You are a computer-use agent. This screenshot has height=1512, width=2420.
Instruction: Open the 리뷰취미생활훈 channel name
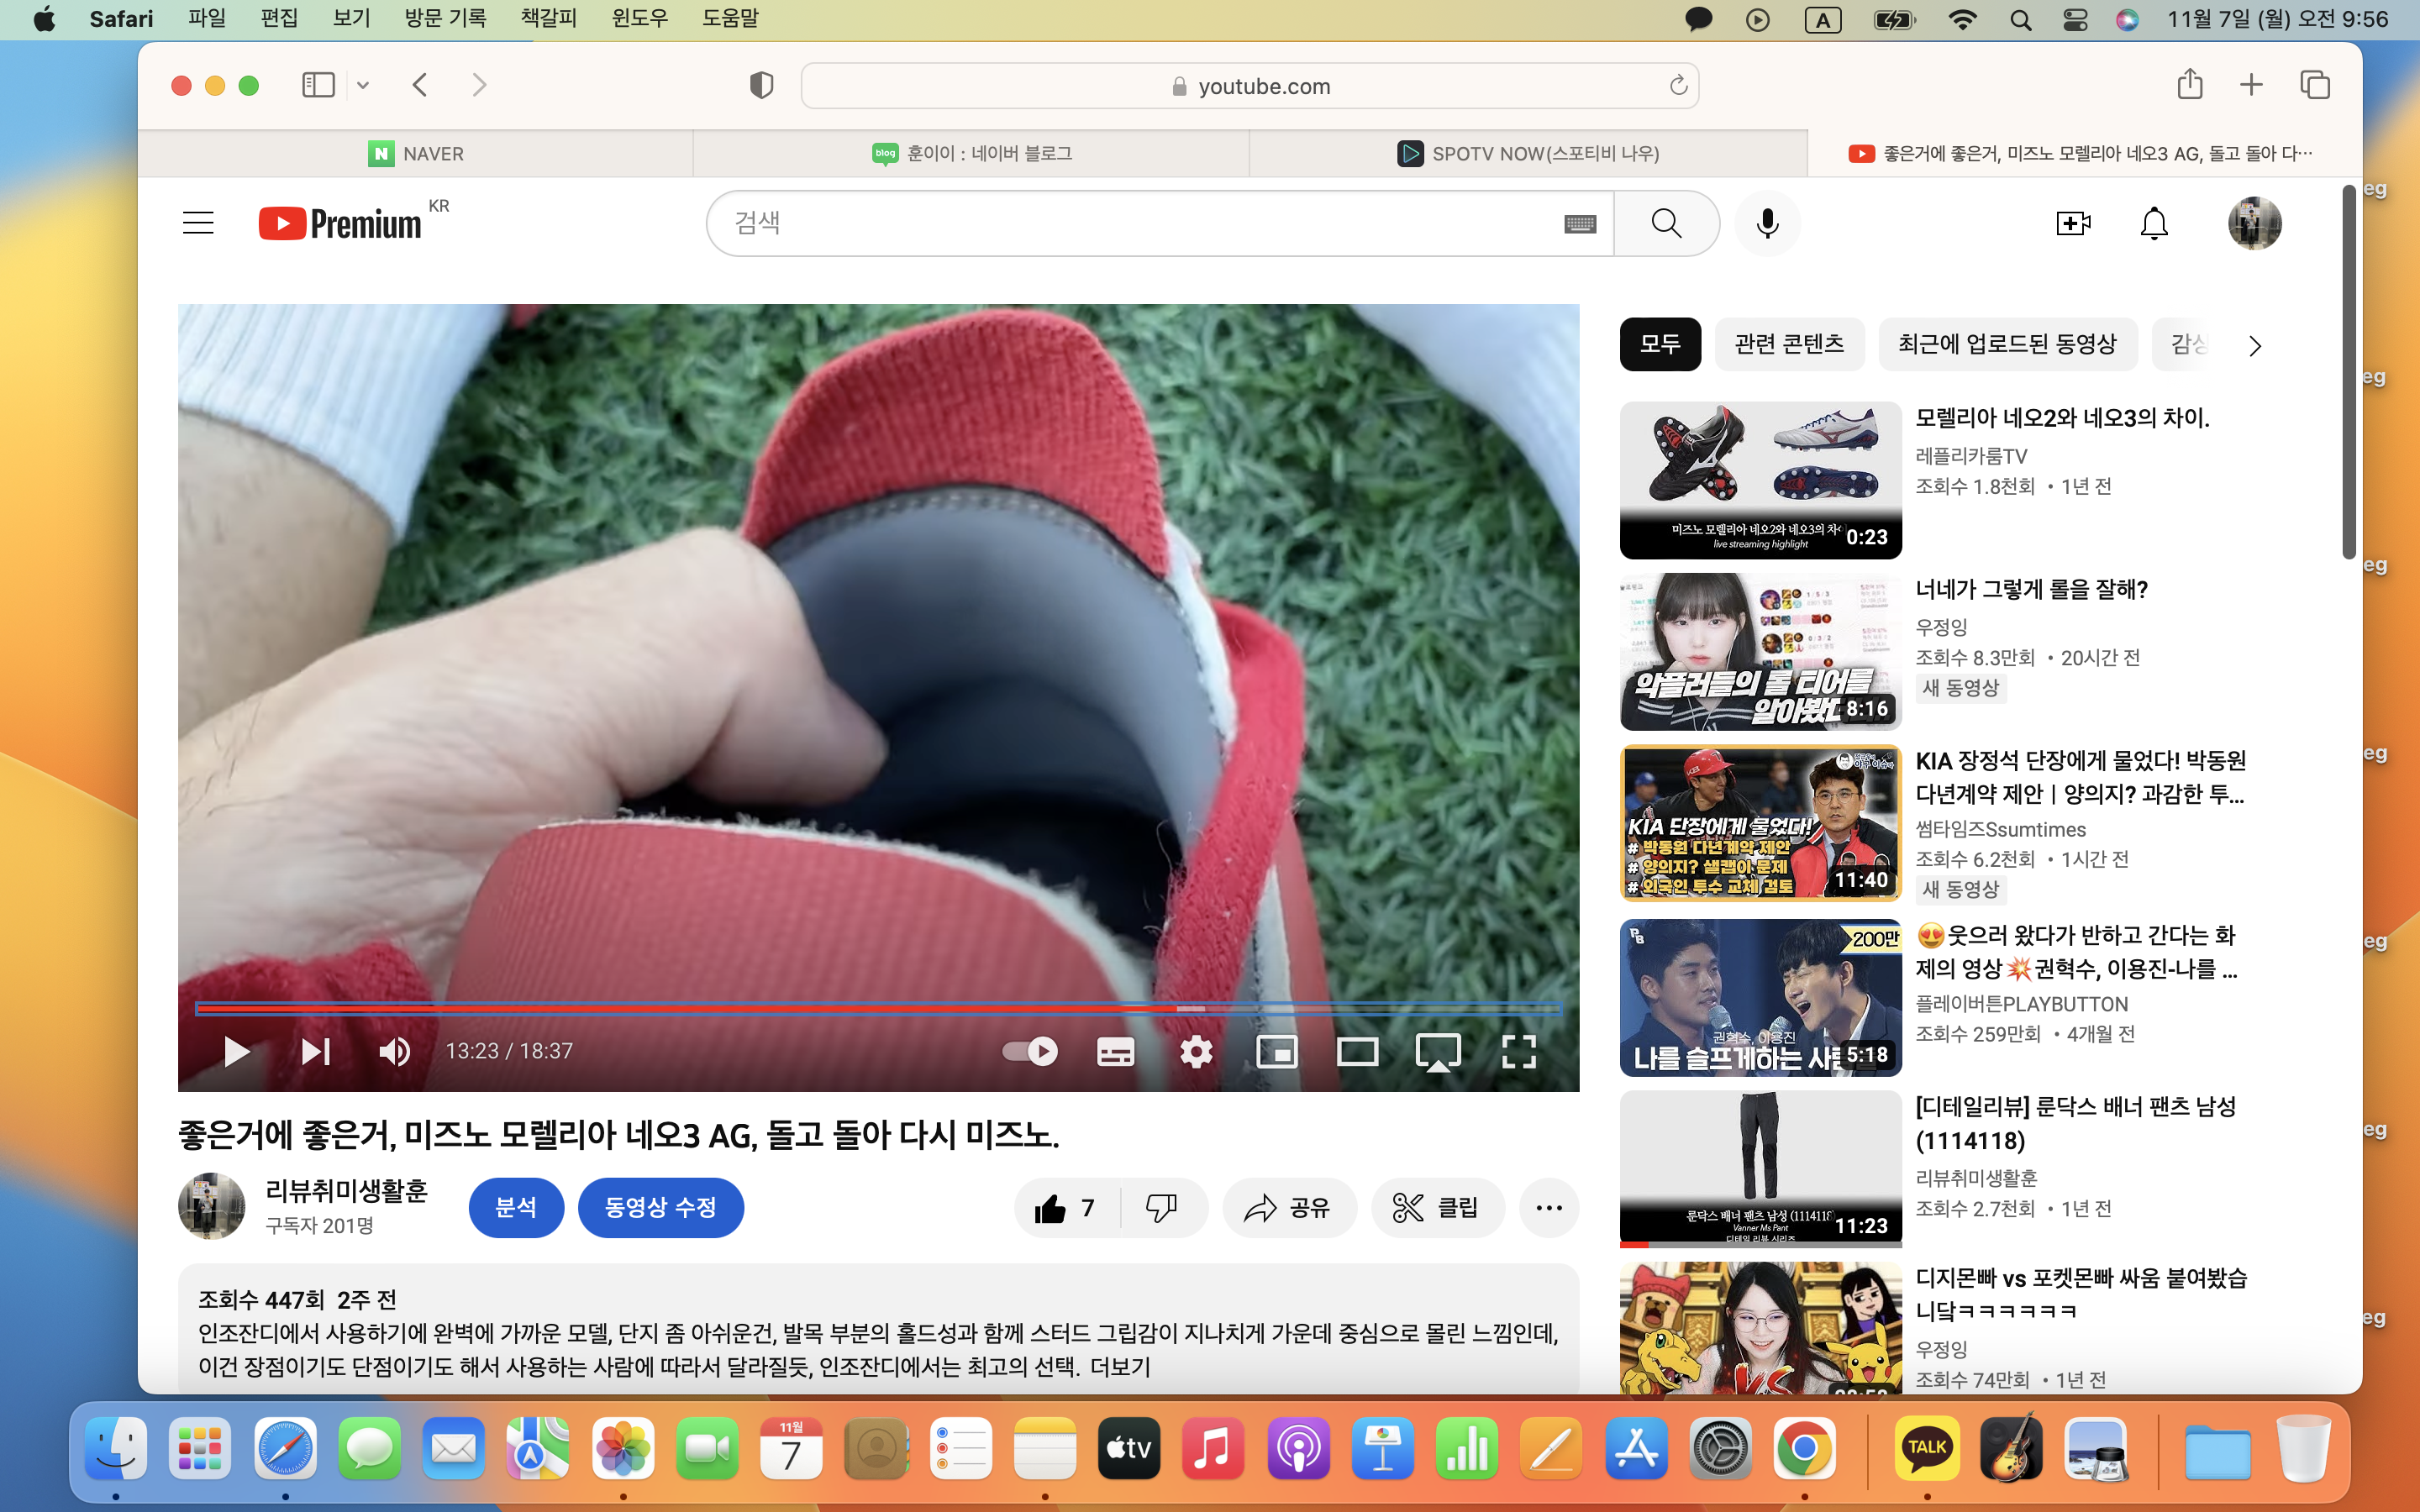346,1191
